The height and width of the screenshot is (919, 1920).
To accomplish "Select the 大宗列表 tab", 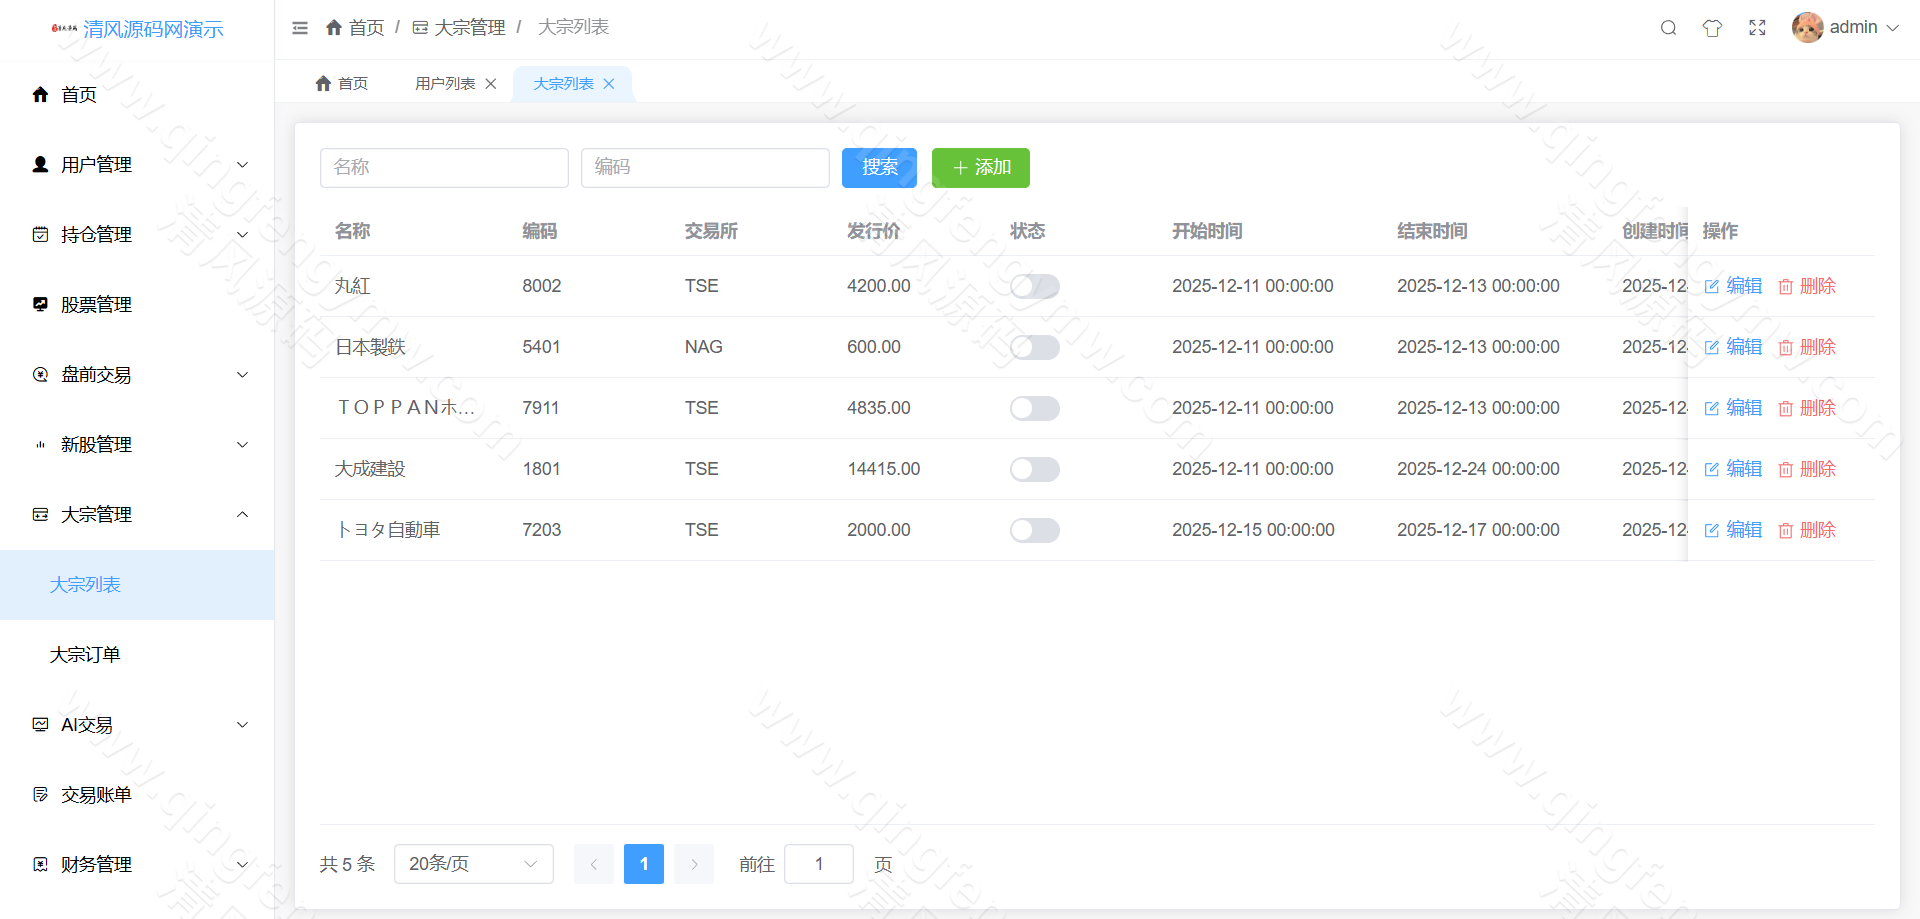I will coord(563,84).
